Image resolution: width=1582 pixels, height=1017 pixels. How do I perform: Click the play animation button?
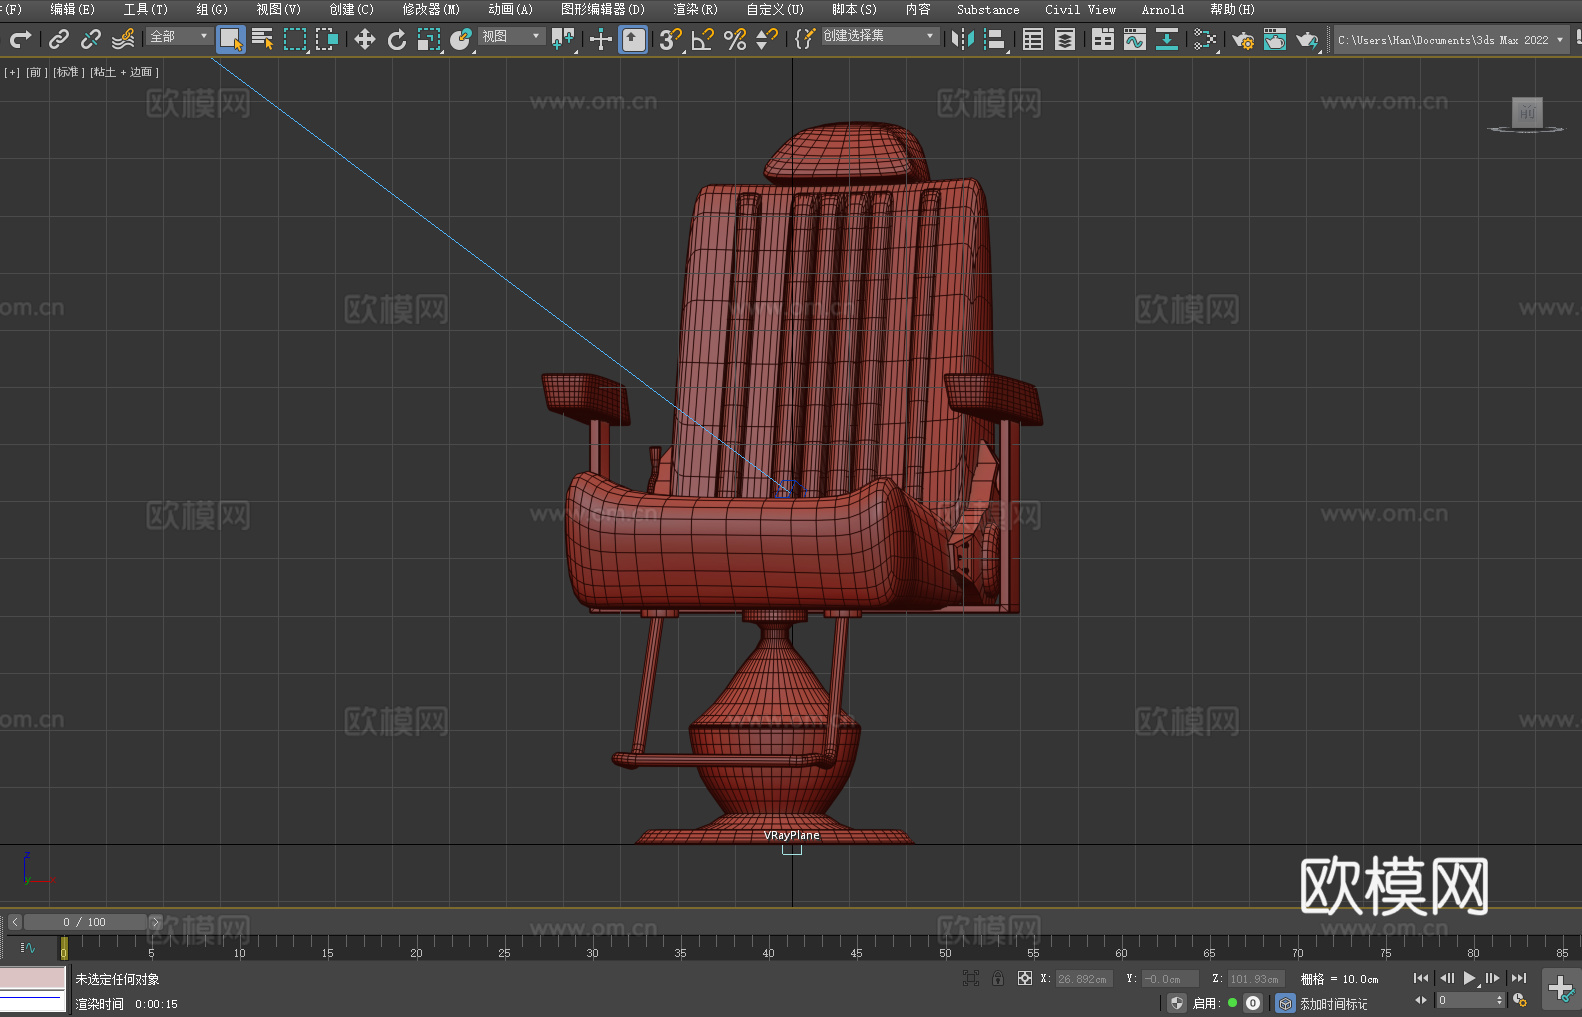coord(1469,978)
